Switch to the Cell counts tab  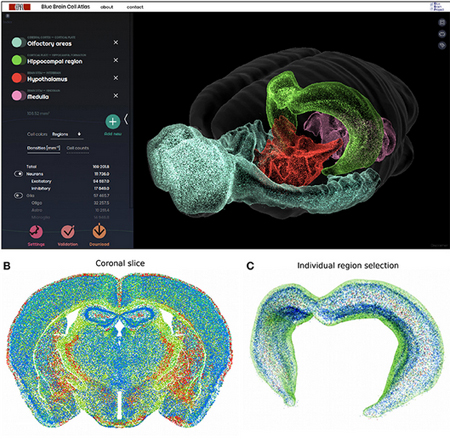click(78, 148)
